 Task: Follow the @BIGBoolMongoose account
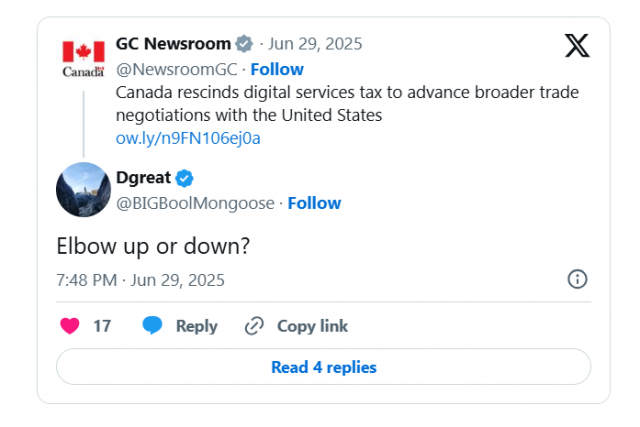coord(314,203)
